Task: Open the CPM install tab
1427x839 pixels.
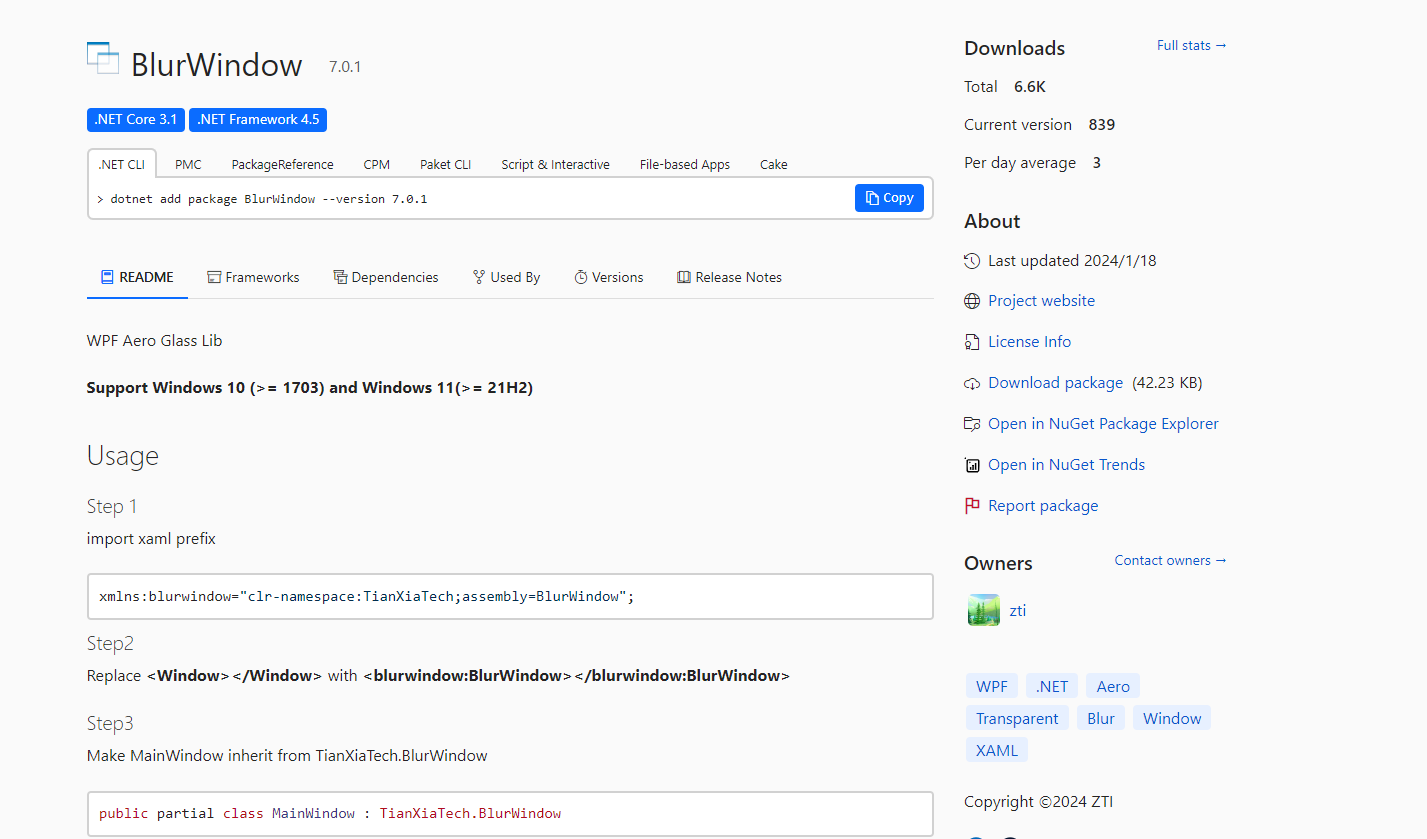Action: [377, 164]
